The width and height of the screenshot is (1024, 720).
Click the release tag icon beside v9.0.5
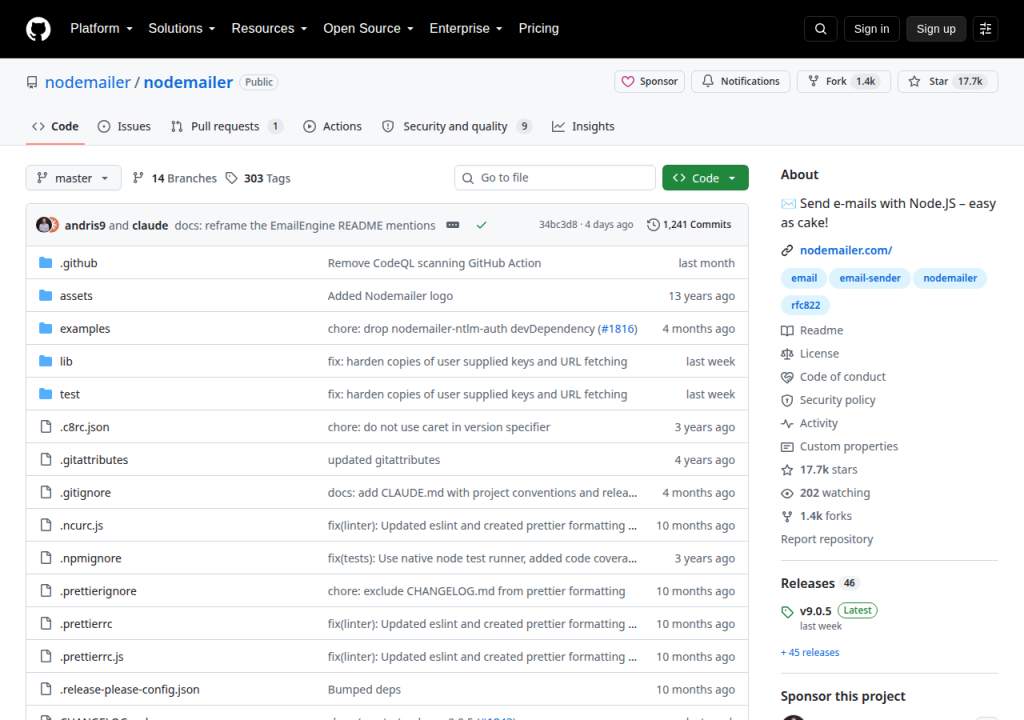(x=787, y=612)
